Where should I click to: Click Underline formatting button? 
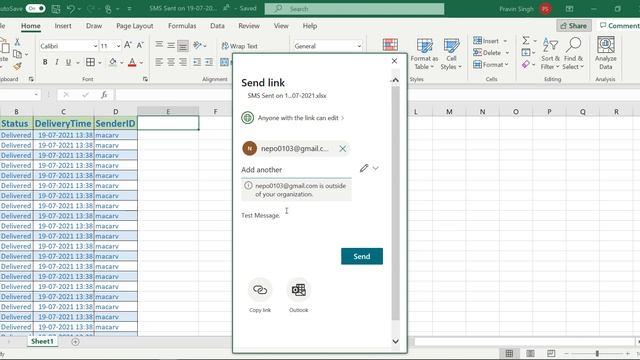(68, 62)
